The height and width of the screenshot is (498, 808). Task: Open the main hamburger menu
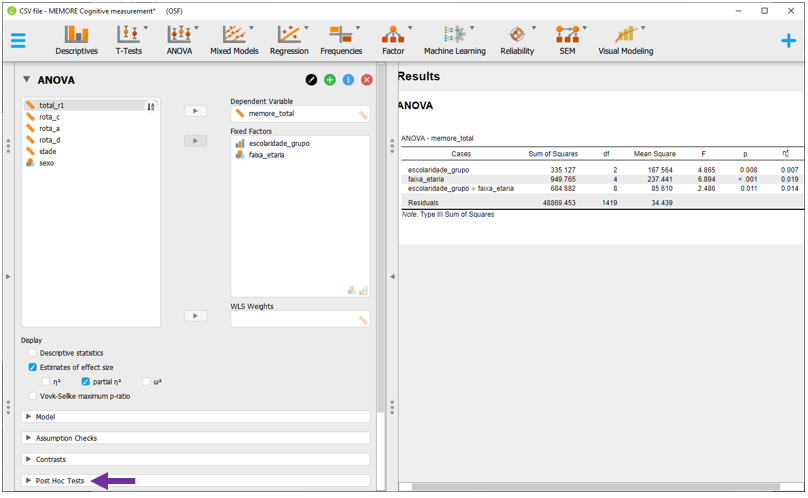[x=18, y=41]
